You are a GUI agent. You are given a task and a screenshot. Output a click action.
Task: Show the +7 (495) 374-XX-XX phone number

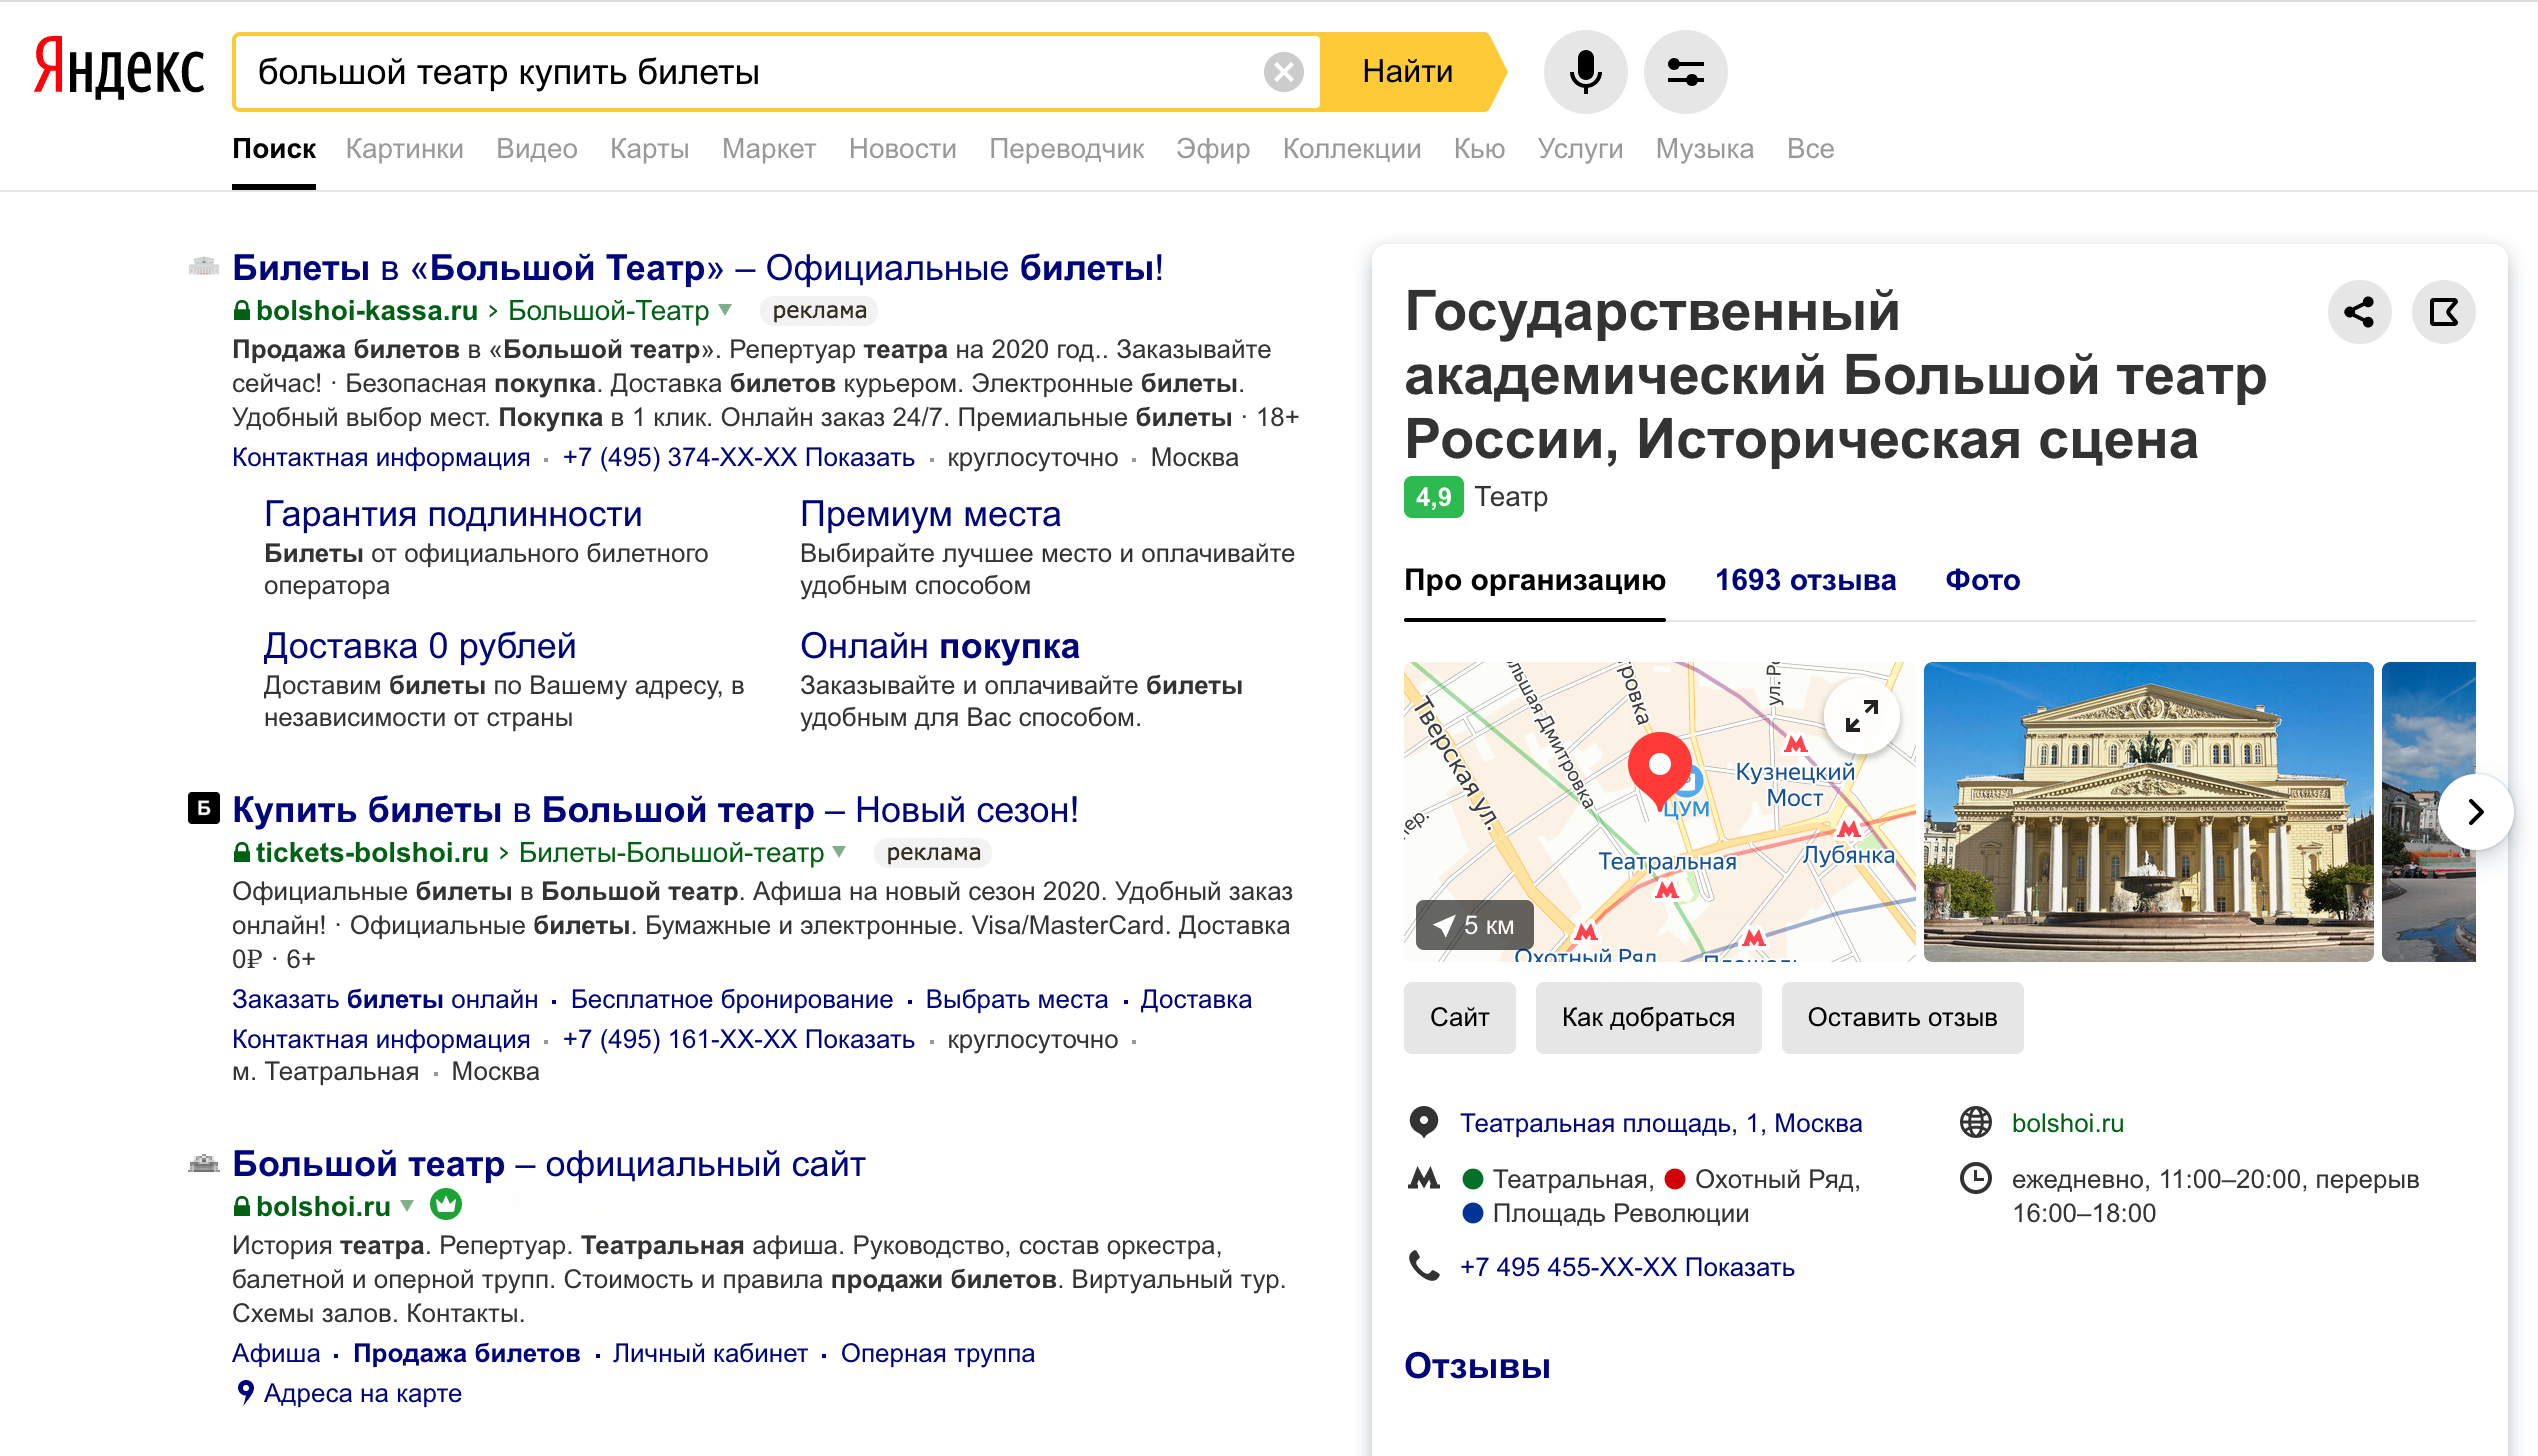click(738, 457)
